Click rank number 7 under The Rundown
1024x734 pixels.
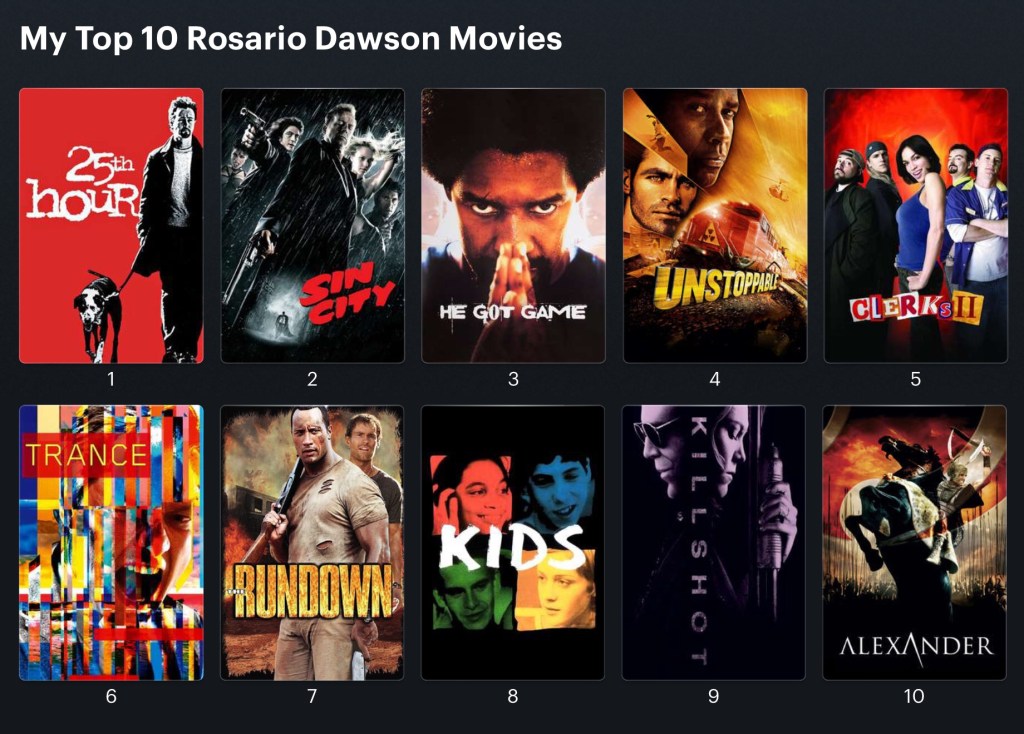coord(312,696)
